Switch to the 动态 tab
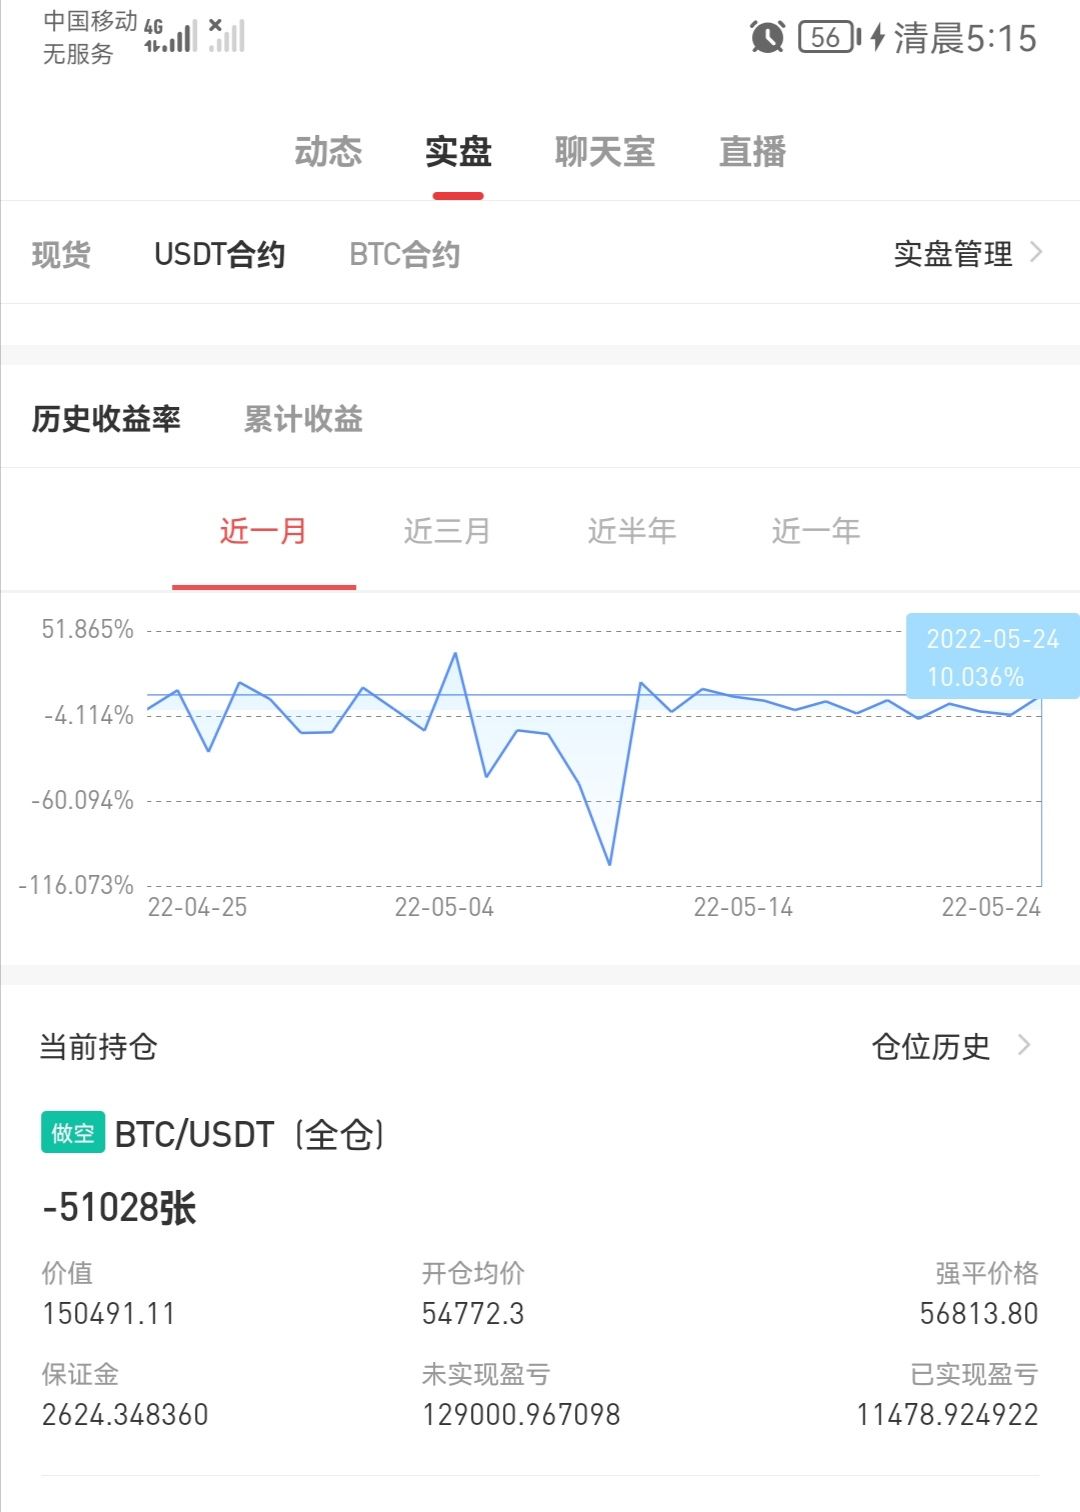Screen dimensions: 1080x1512 pos(328,152)
